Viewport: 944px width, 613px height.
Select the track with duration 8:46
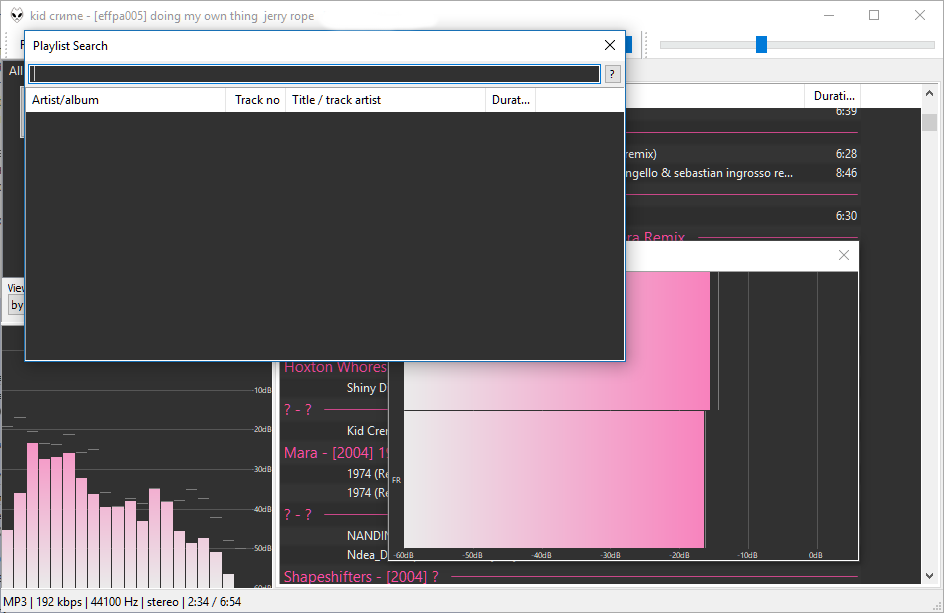742,173
